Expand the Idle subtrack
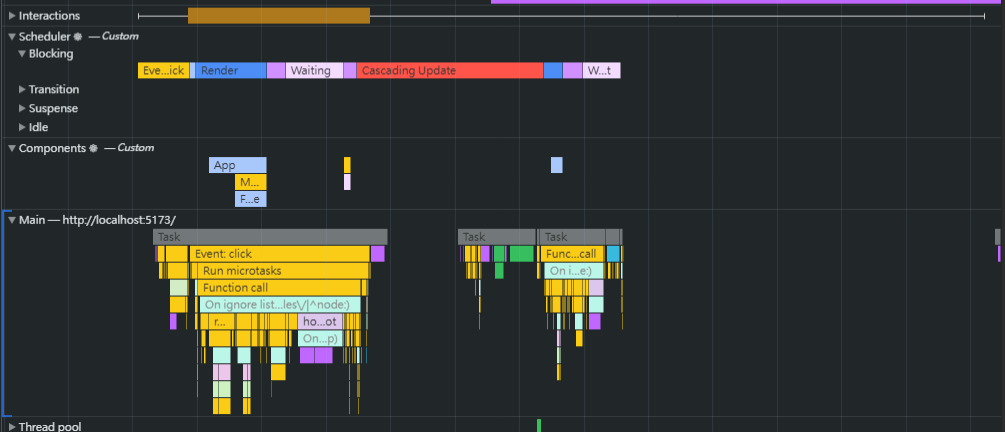The width and height of the screenshot is (1005, 432). [21, 127]
